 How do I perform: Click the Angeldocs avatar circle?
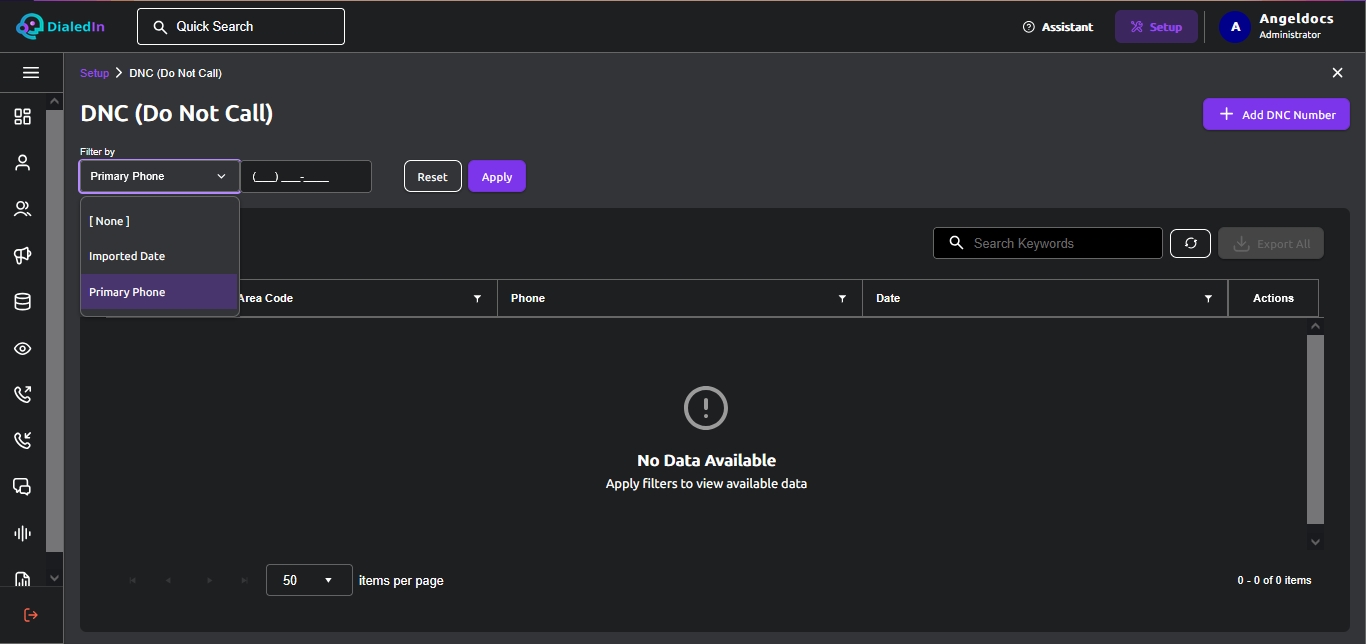pos(1235,27)
